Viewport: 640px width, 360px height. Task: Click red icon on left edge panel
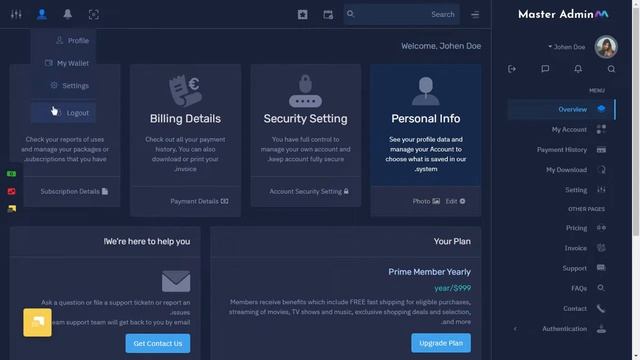(11, 191)
